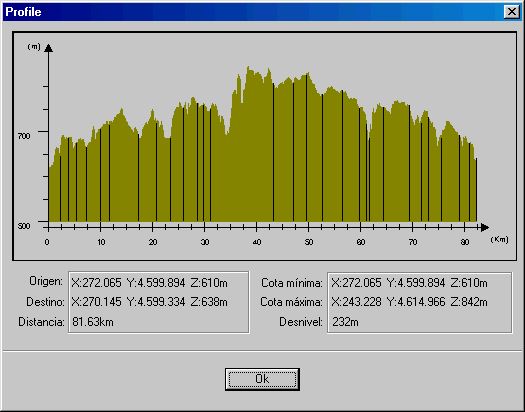The height and width of the screenshot is (412, 525).
Task: Click the 60 km axis label
Action: [x=361, y=242]
